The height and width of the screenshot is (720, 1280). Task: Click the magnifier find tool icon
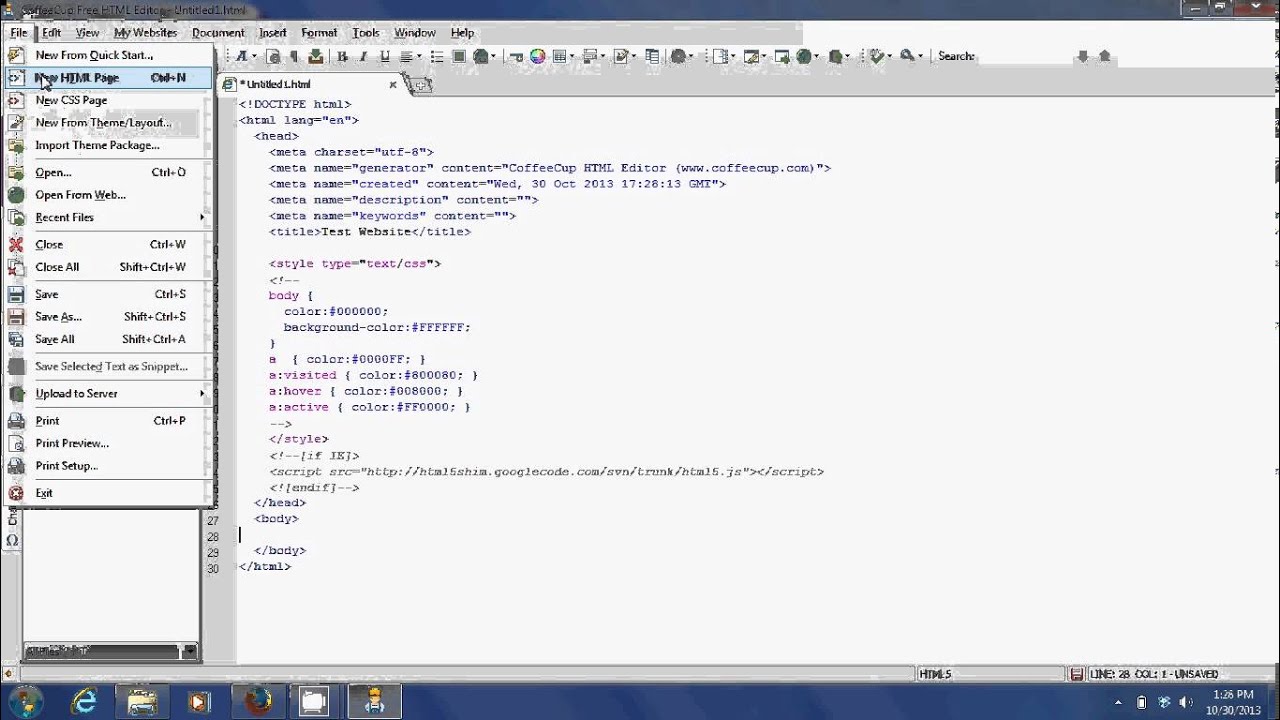[x=906, y=56]
